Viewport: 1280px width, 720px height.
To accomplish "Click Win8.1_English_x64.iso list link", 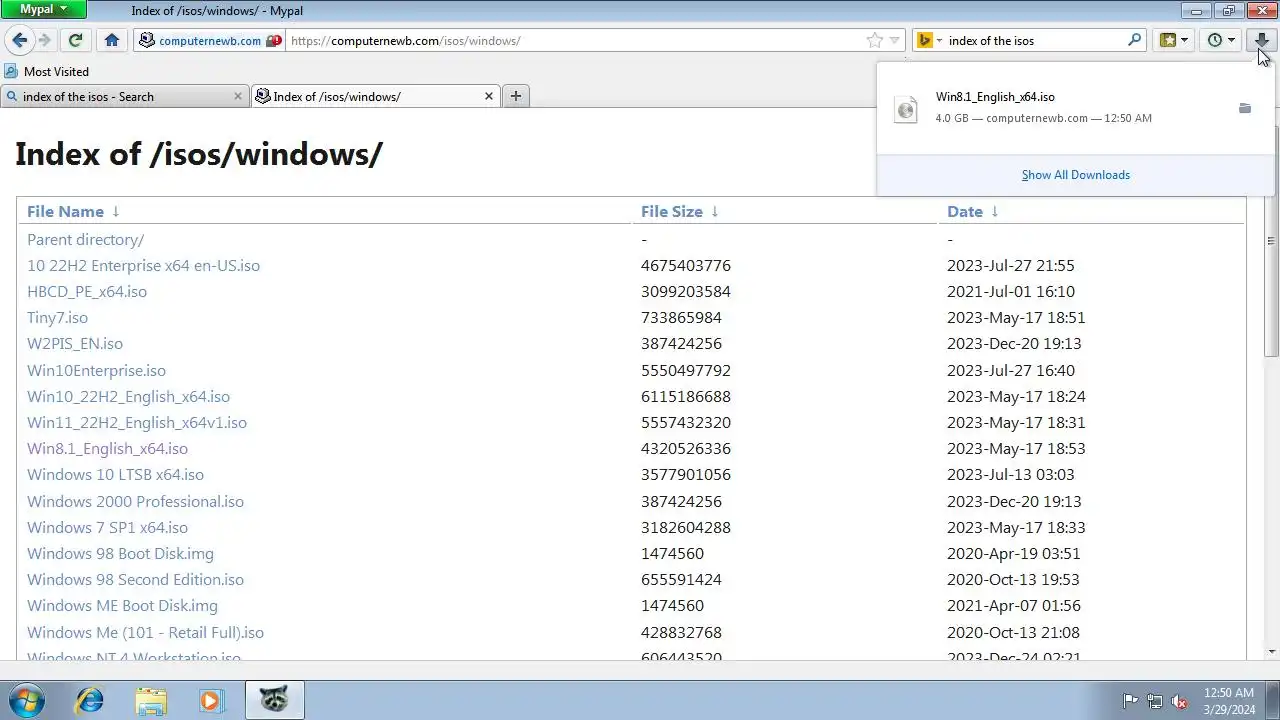I will coord(107,449).
